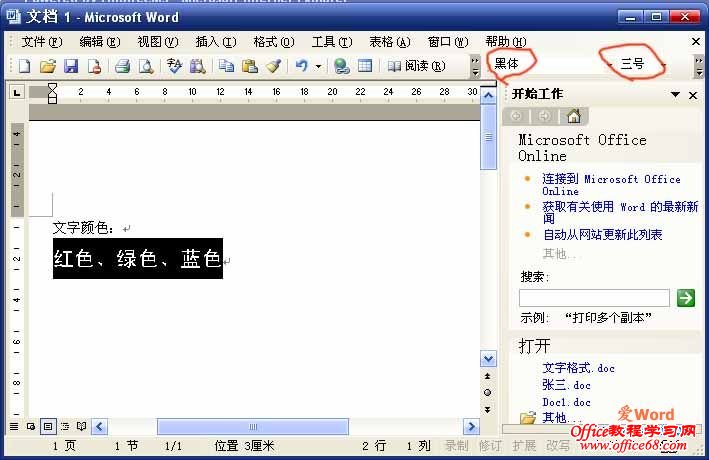
Task: Switch to Normal view button
Action: [x=14, y=427]
